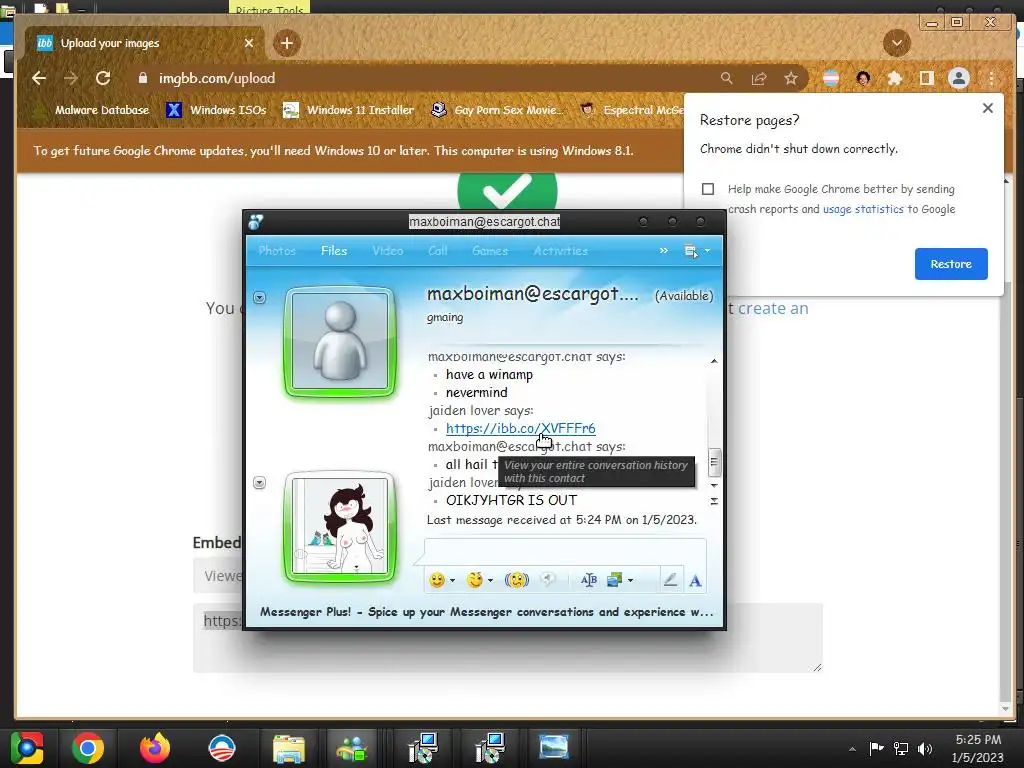Show more Messenger toolbar items chevron
The height and width of the screenshot is (768, 1024).
tap(664, 251)
